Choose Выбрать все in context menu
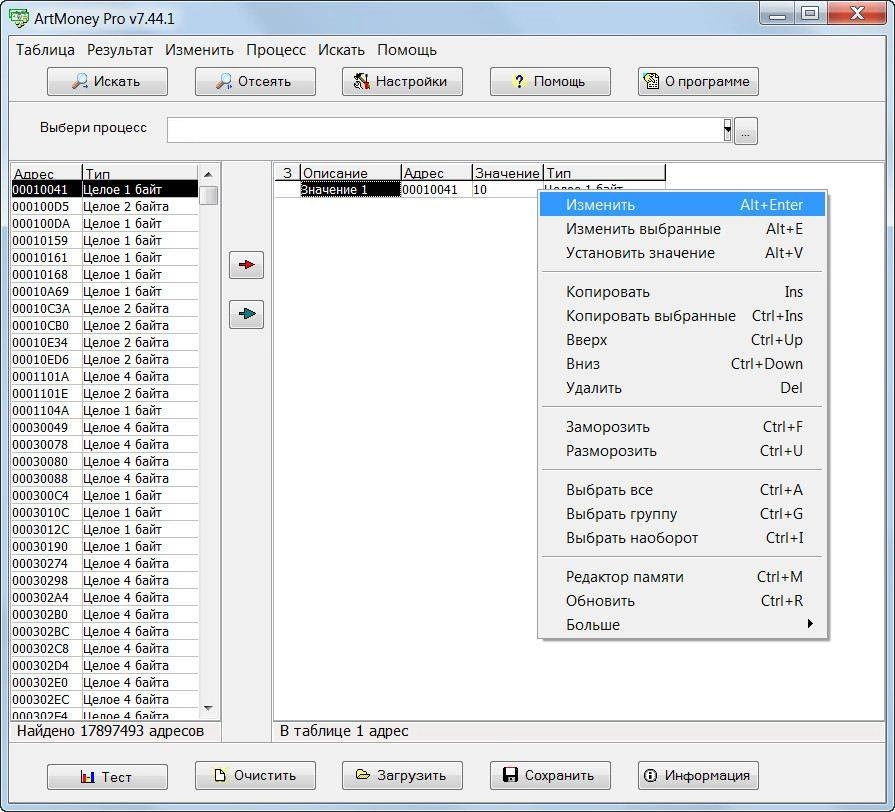This screenshot has width=895, height=812. coord(683,490)
